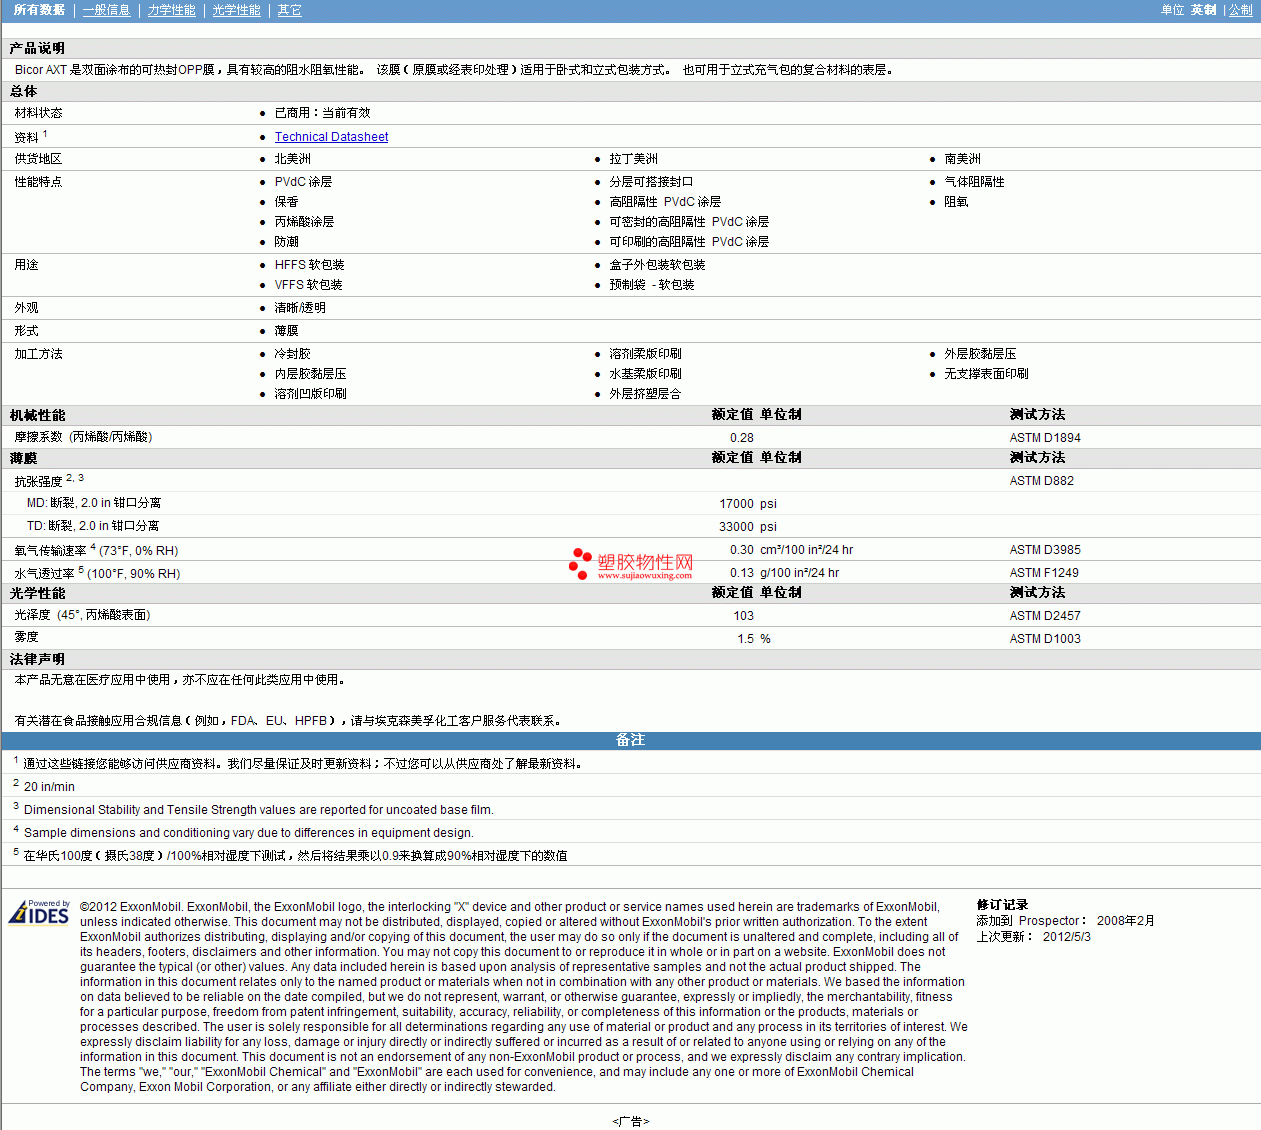Viewport: 1261px width, 1130px height.
Task: Click the 0.28 friction coefficient value
Action: click(742, 438)
